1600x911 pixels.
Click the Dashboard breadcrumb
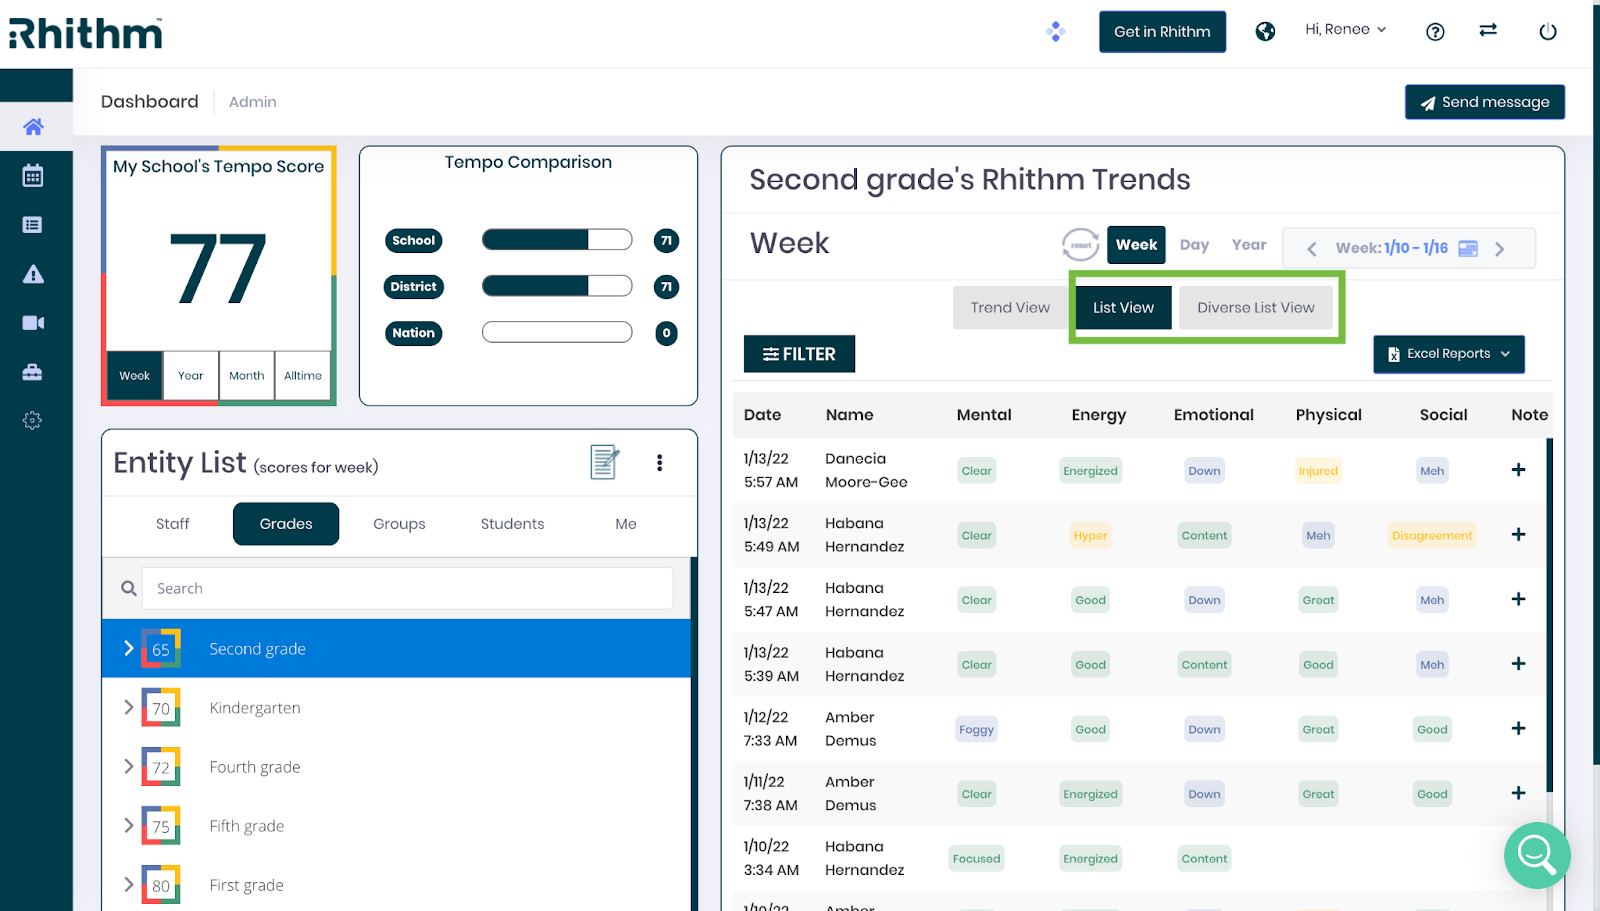[x=149, y=101]
